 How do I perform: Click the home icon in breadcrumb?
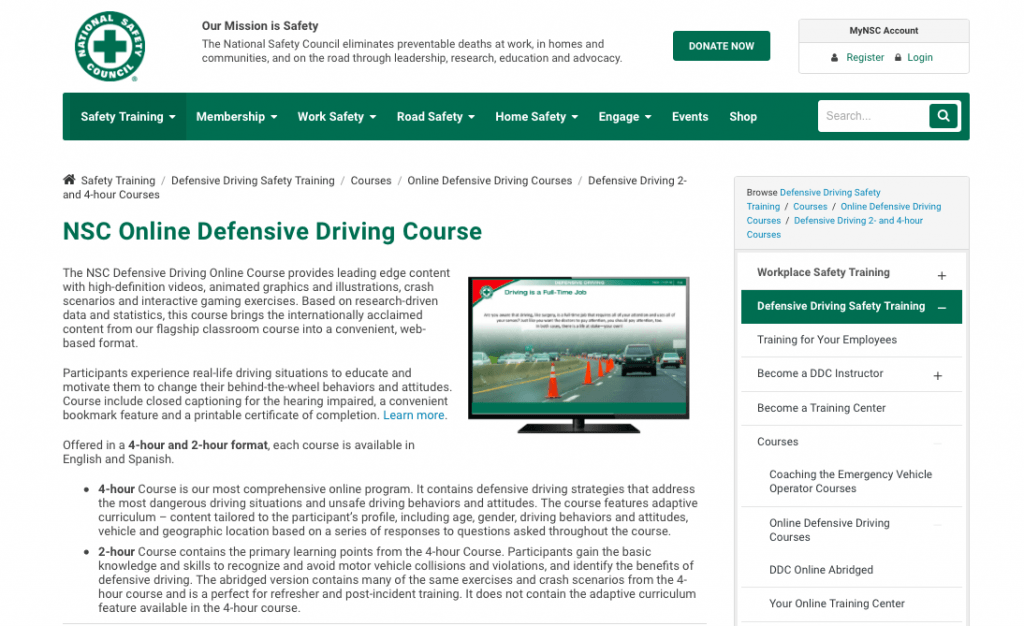click(69, 180)
